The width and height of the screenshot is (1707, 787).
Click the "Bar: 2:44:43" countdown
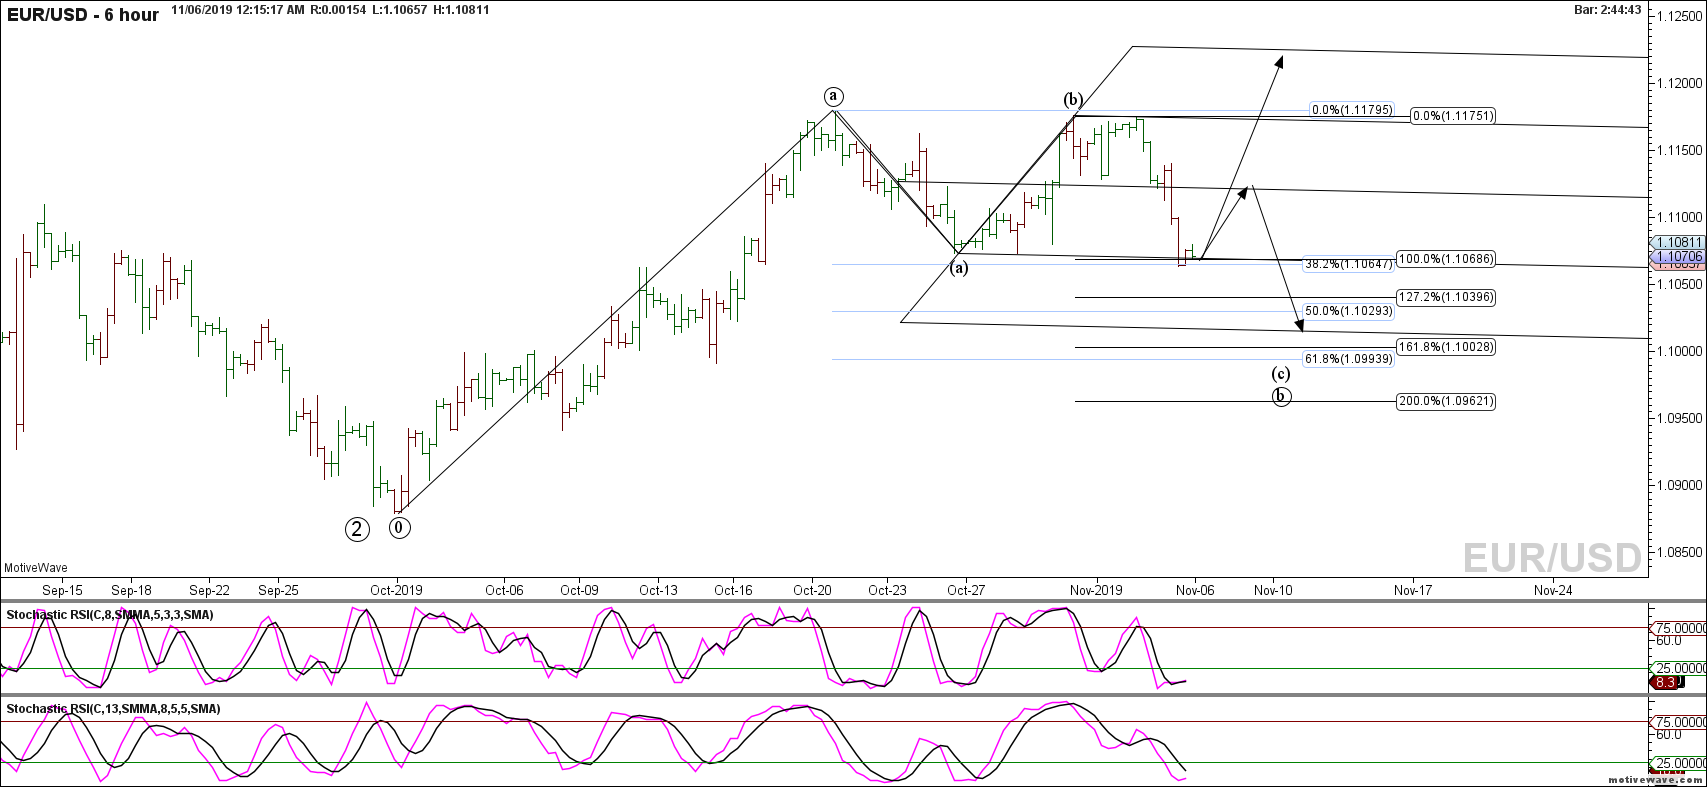[x=1607, y=9]
